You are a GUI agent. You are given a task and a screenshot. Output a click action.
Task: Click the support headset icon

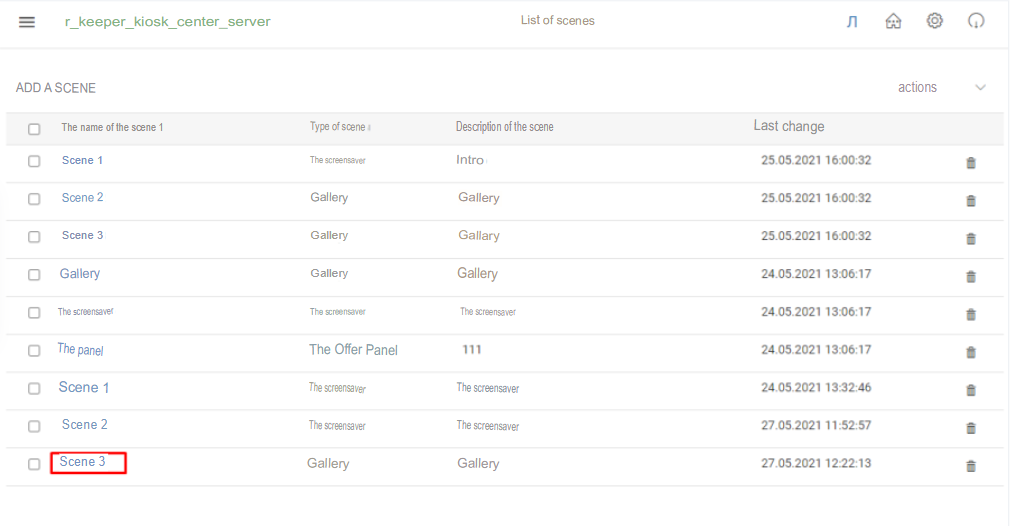point(976,21)
